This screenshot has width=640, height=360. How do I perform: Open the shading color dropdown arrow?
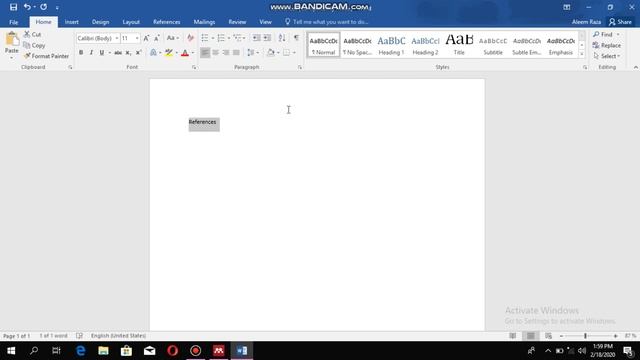278,53
